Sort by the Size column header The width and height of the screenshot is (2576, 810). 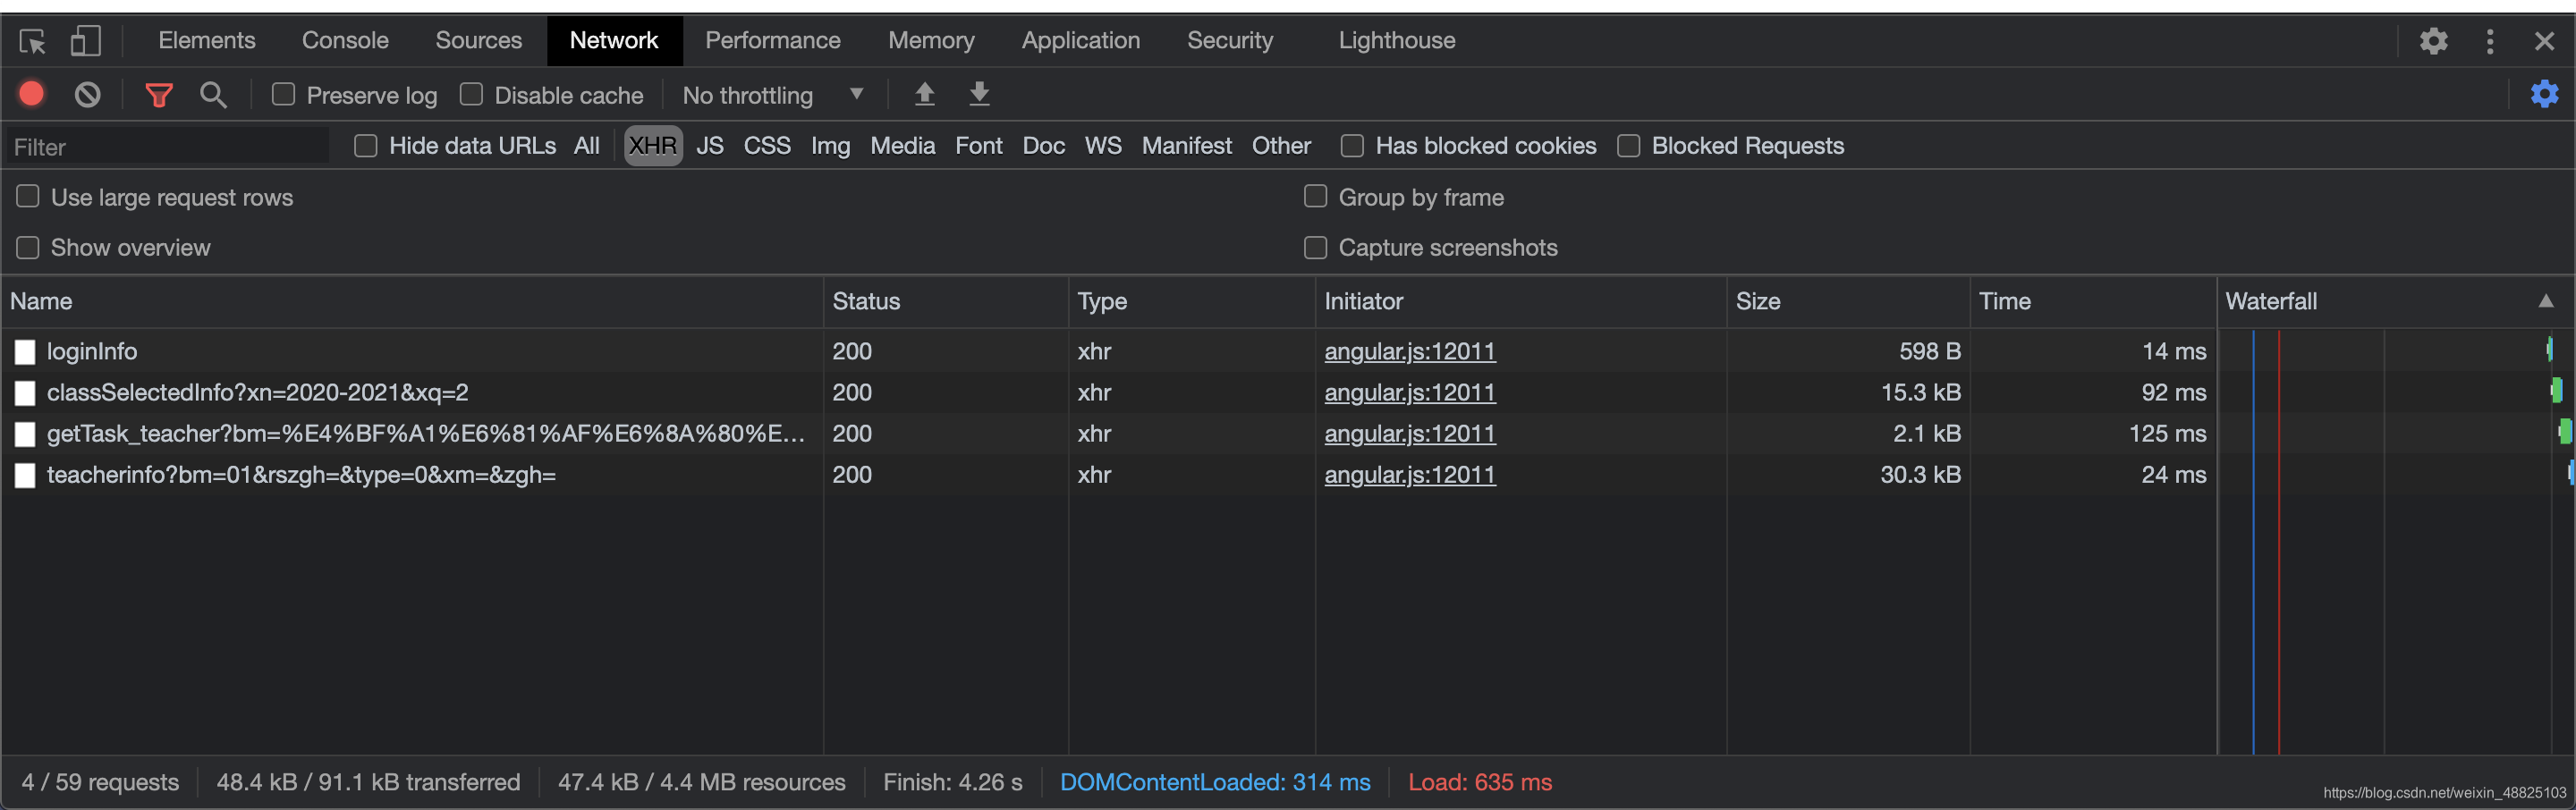point(1848,302)
